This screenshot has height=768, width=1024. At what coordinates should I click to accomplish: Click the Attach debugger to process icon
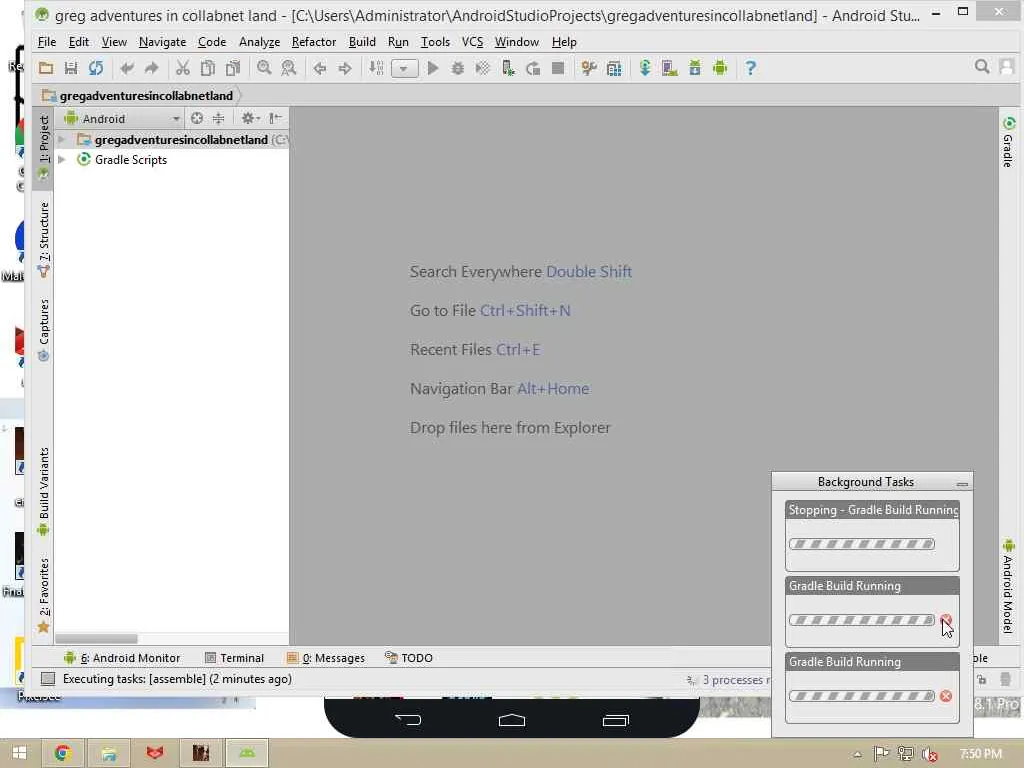(507, 68)
